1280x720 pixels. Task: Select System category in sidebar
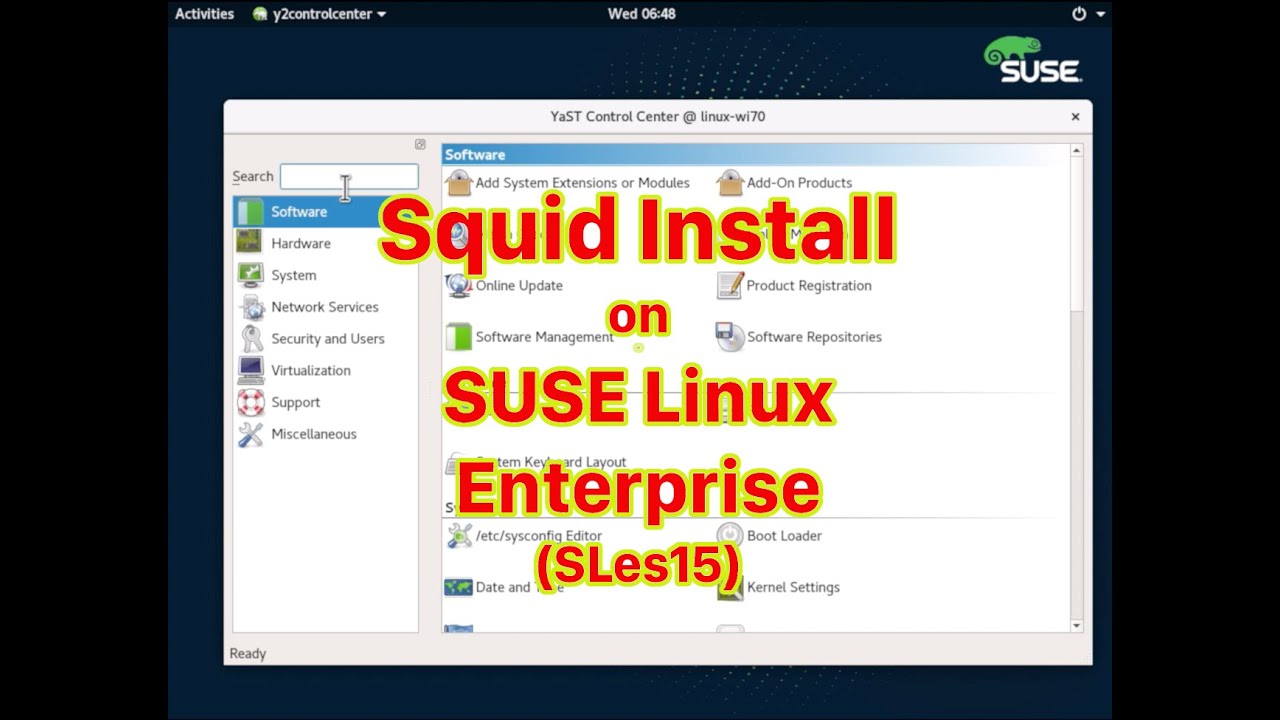(x=325, y=275)
